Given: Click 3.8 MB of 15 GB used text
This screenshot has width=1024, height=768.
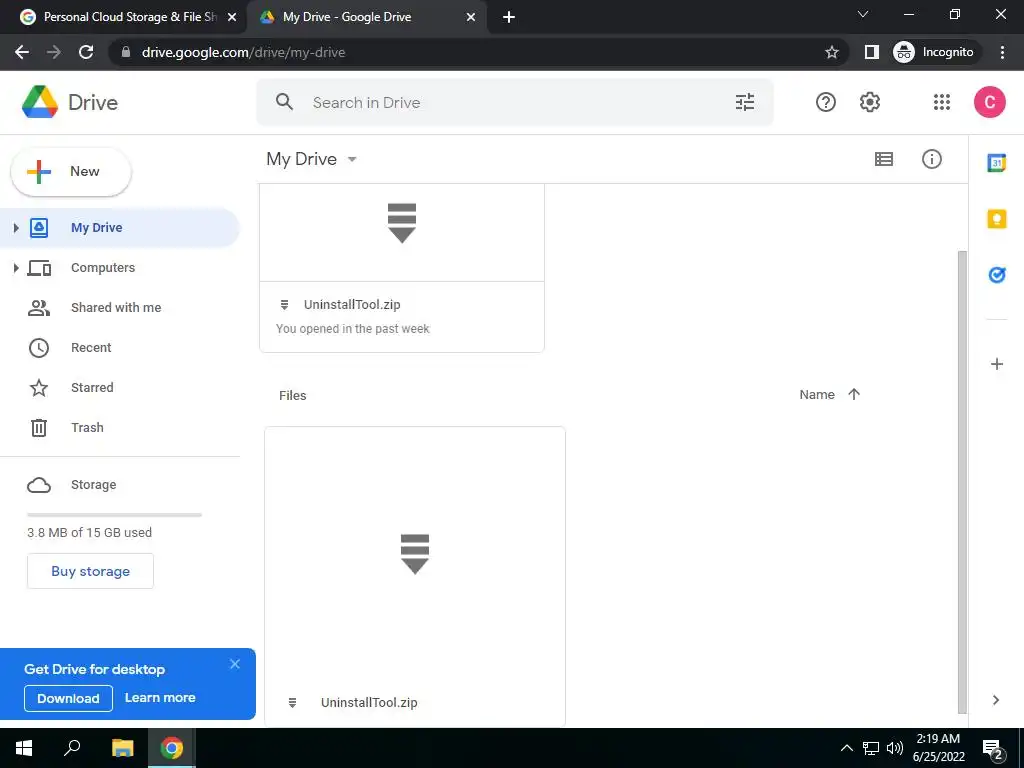Looking at the screenshot, I should (89, 532).
